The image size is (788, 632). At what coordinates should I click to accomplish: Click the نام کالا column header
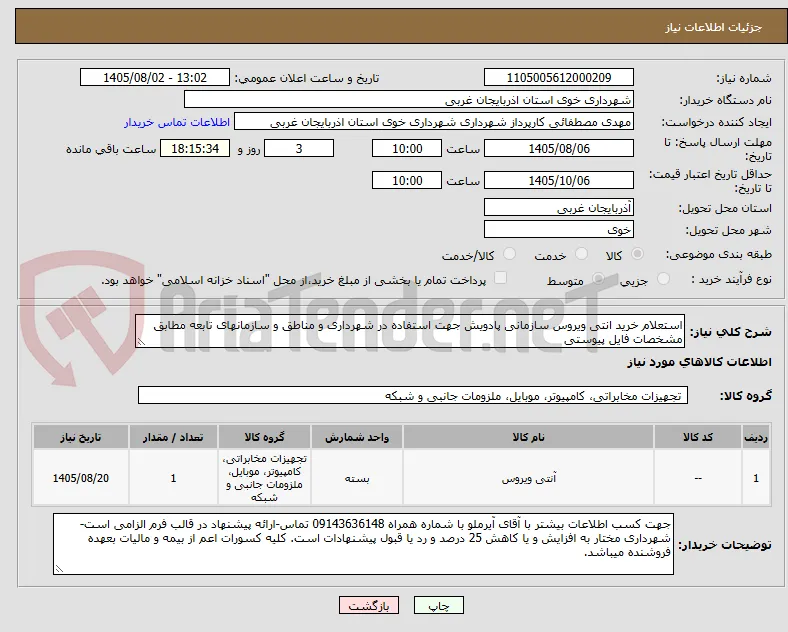tap(528, 437)
